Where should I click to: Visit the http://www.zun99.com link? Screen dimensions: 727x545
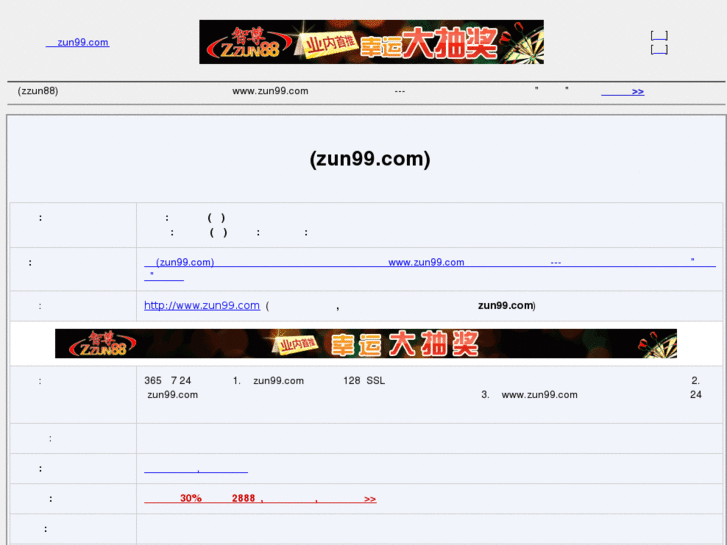(202, 305)
